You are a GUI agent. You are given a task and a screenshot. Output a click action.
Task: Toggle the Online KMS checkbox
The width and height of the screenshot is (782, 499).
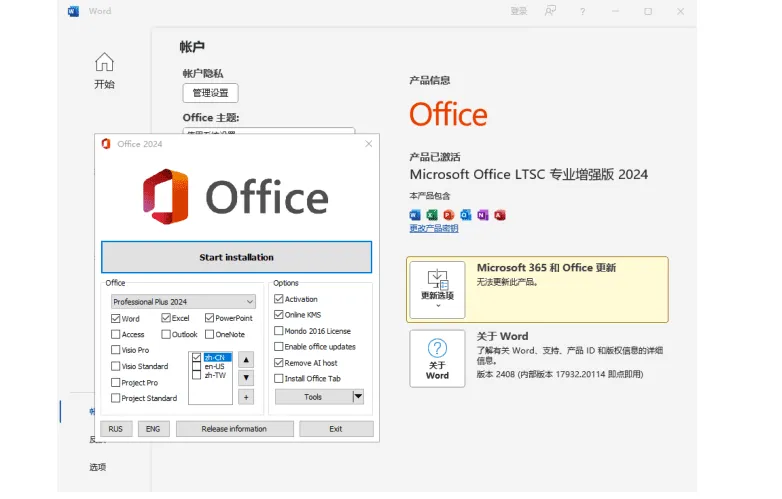point(279,315)
